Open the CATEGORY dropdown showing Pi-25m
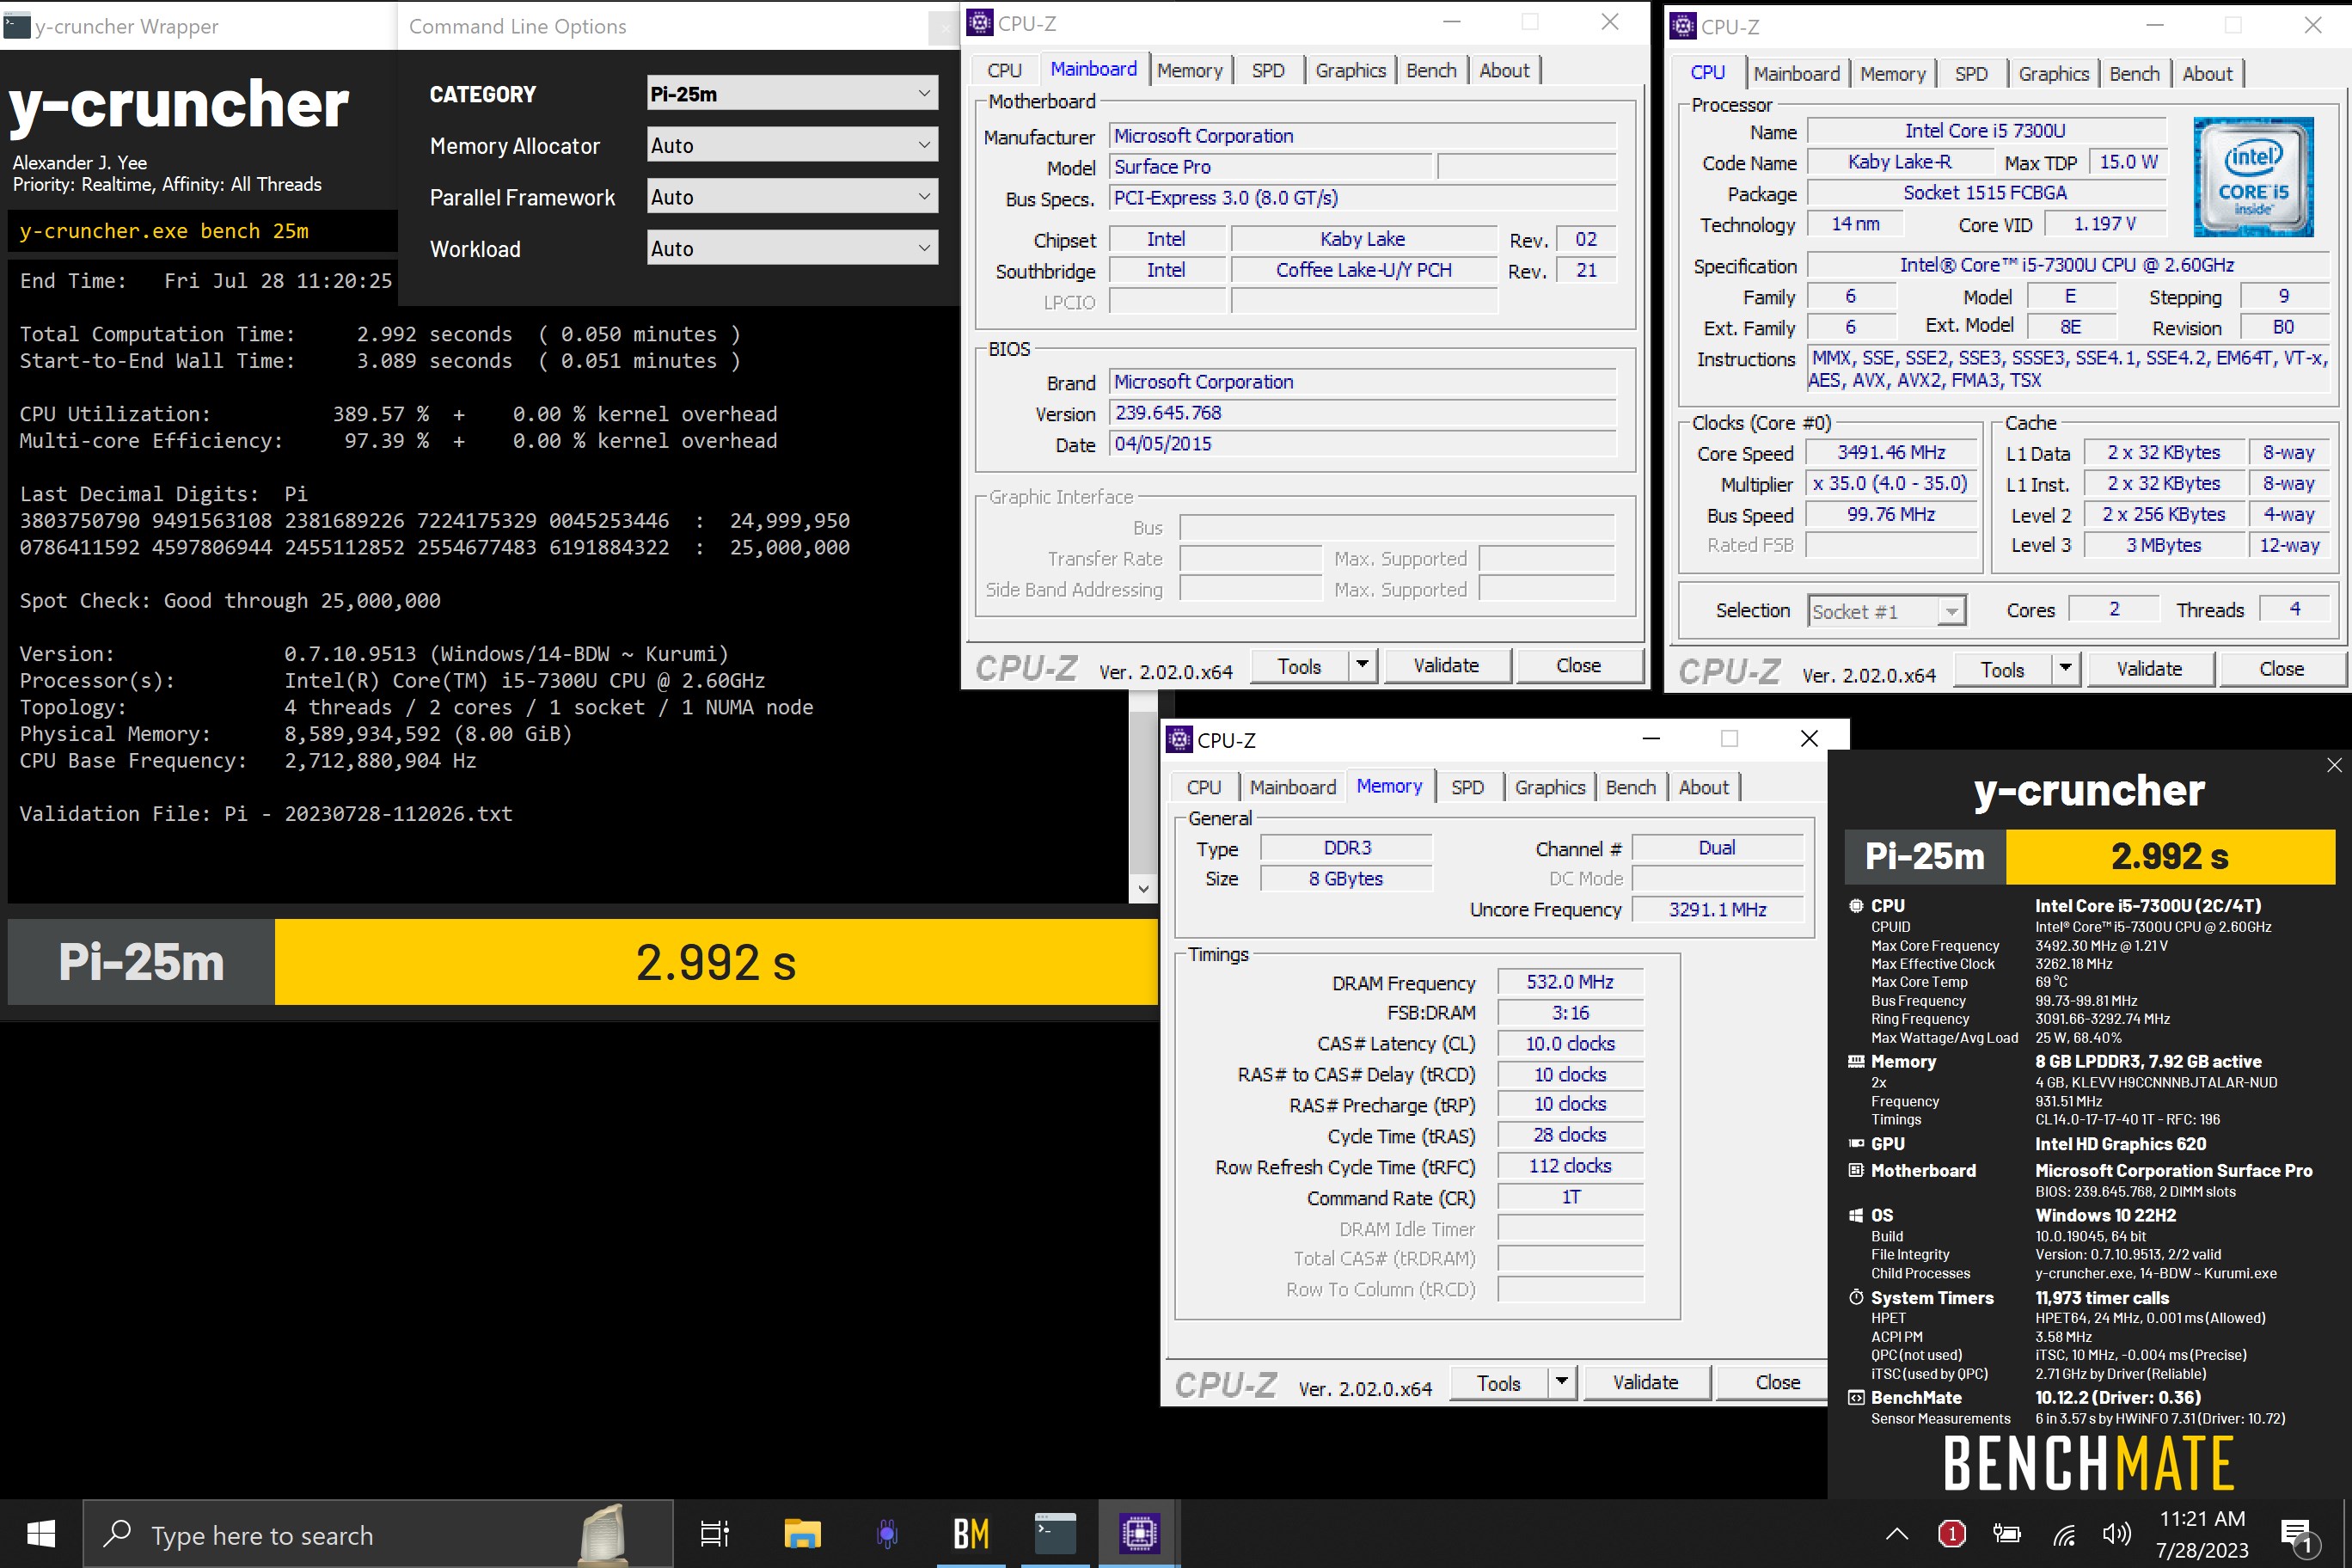2352x1568 pixels. tap(792, 93)
